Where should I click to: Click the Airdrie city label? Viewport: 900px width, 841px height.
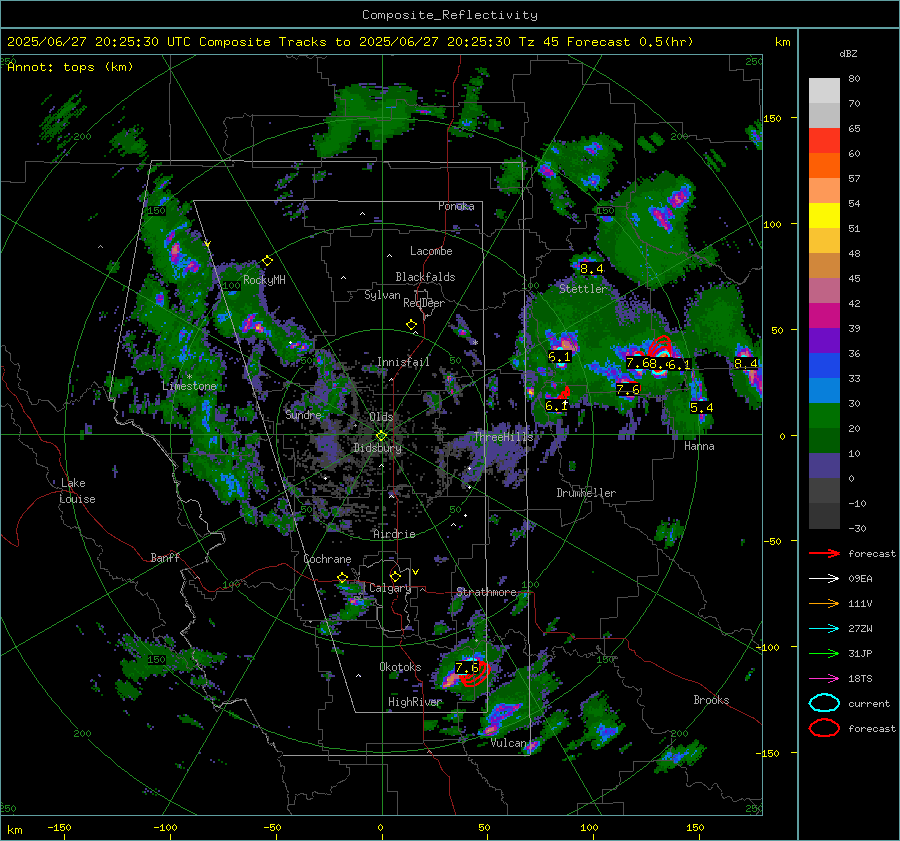tap(394, 534)
